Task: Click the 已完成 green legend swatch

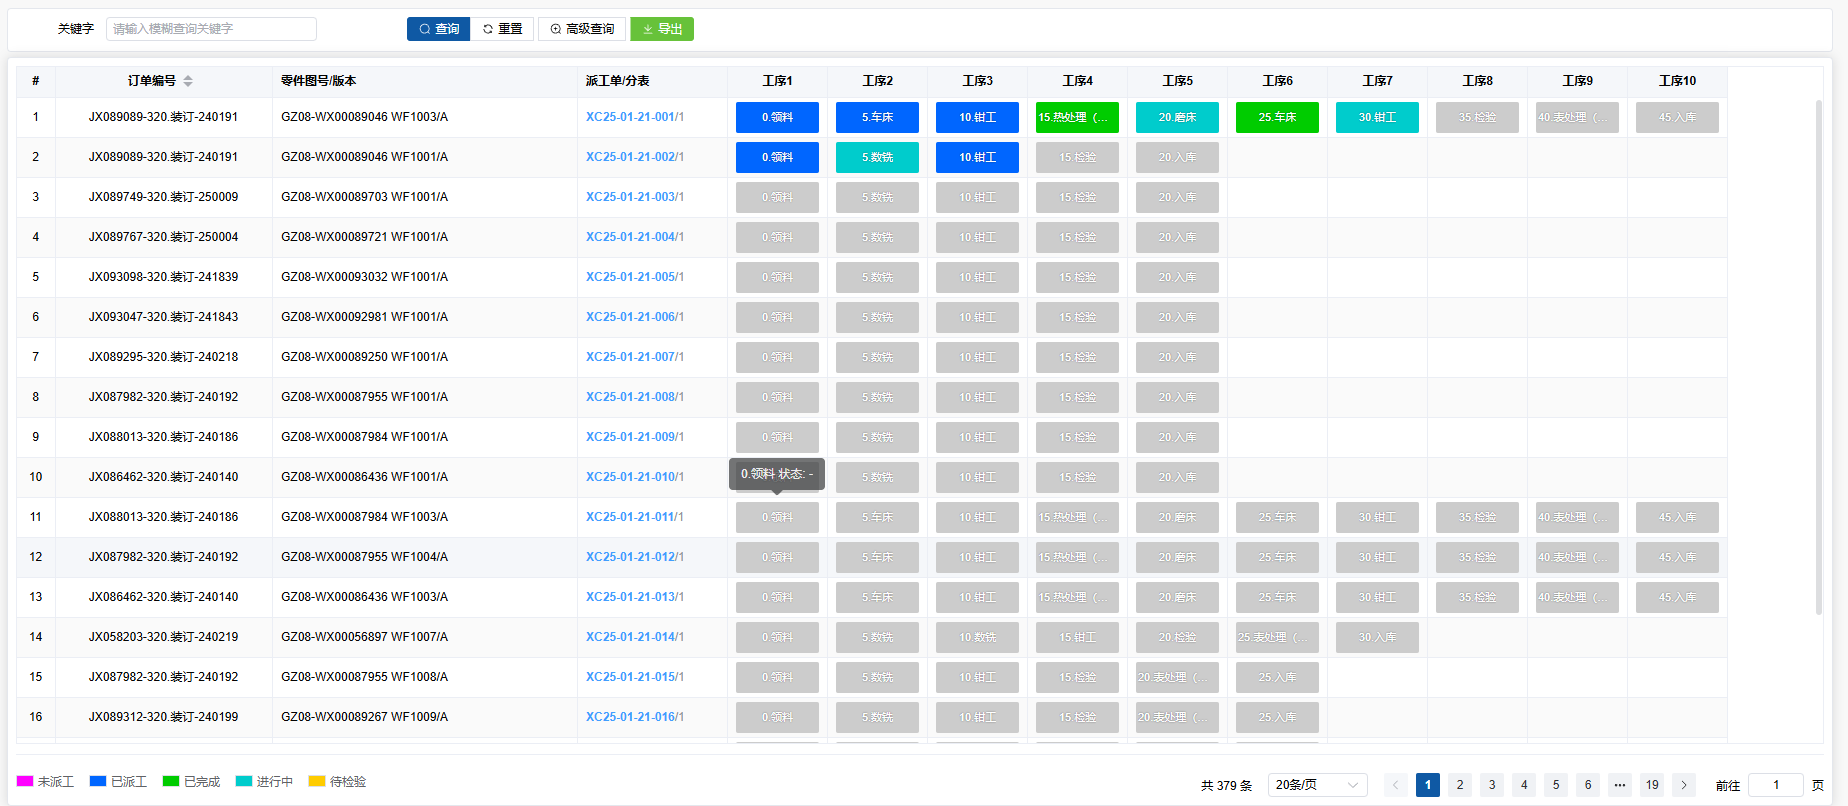Action: 171,781
